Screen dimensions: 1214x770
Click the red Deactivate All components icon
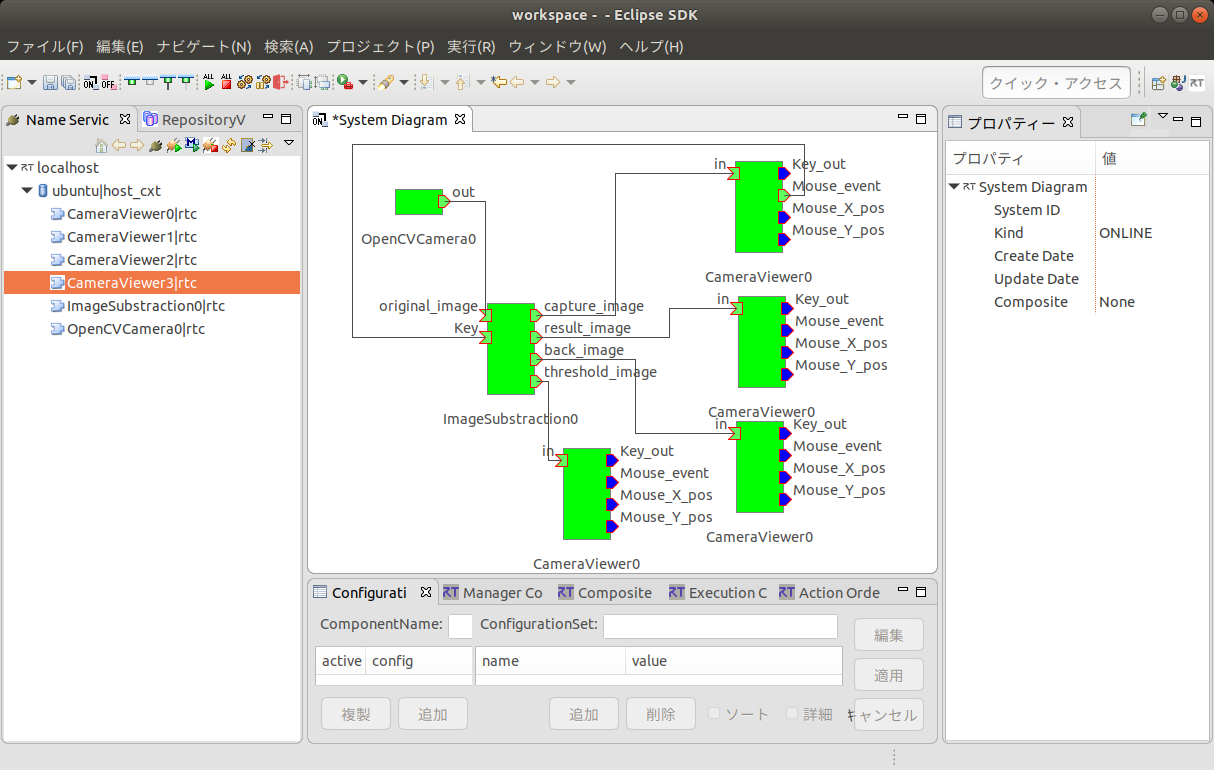coord(226,82)
